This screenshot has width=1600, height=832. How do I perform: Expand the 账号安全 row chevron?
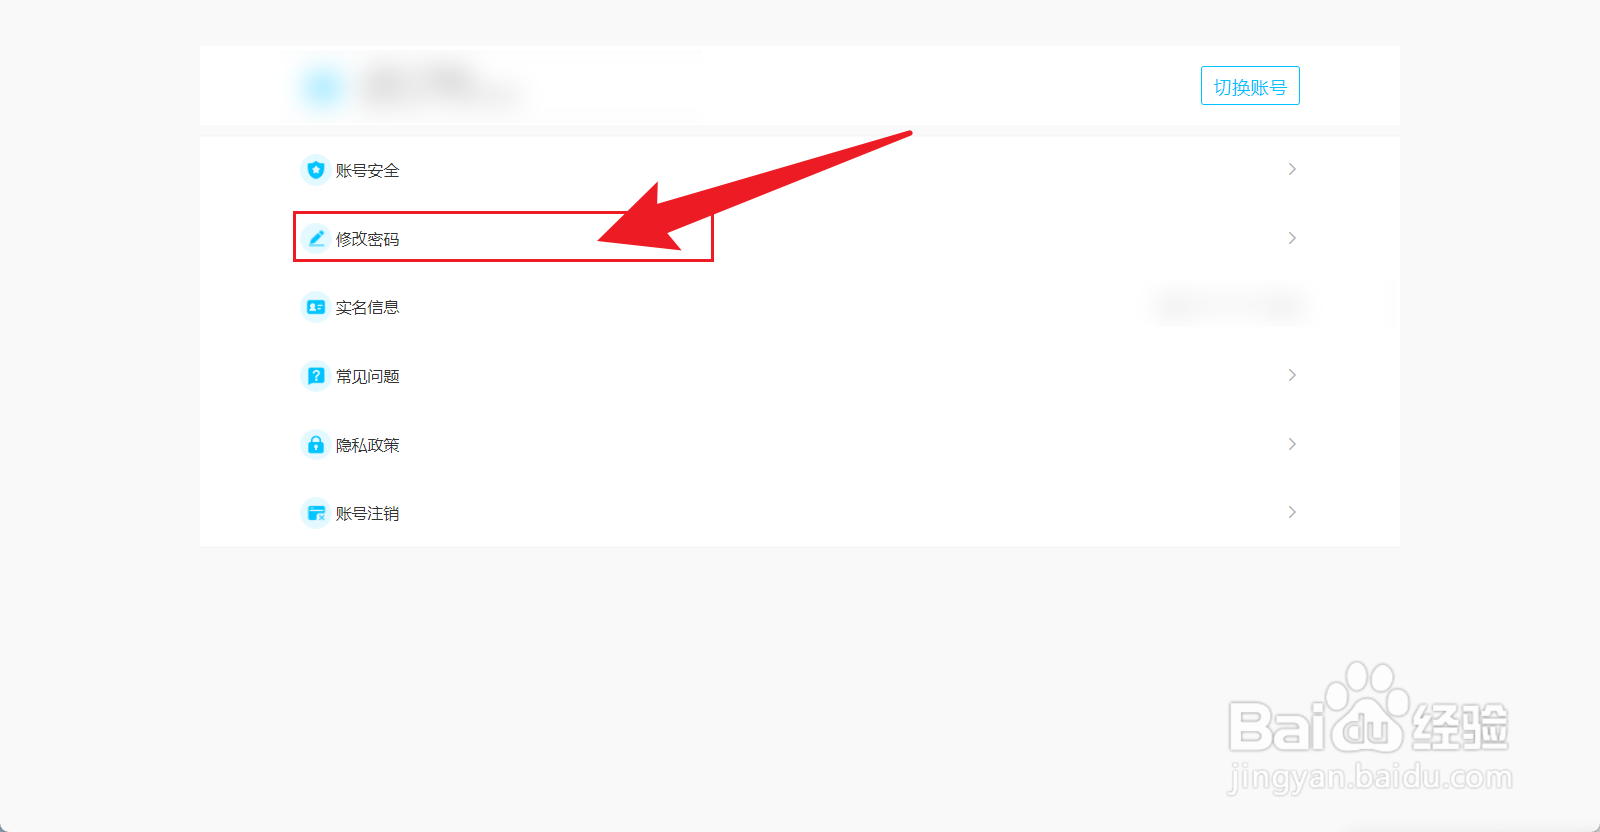[x=1292, y=169]
